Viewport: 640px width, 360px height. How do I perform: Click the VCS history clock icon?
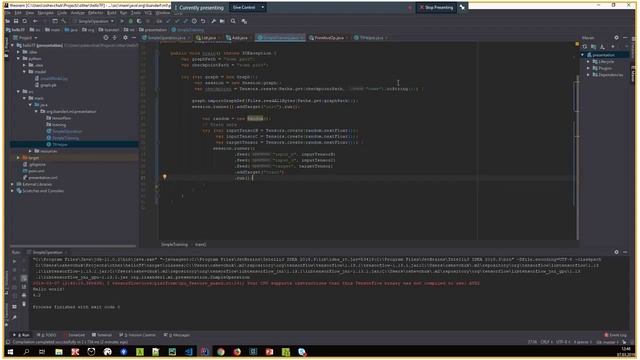click(x=194, y=21)
